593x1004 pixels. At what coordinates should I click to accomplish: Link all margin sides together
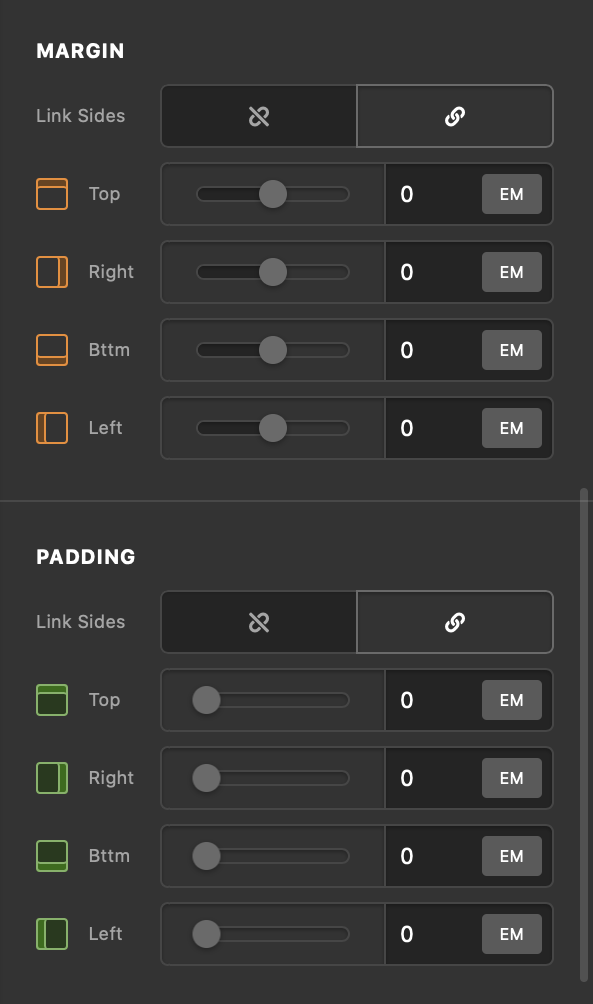455,116
